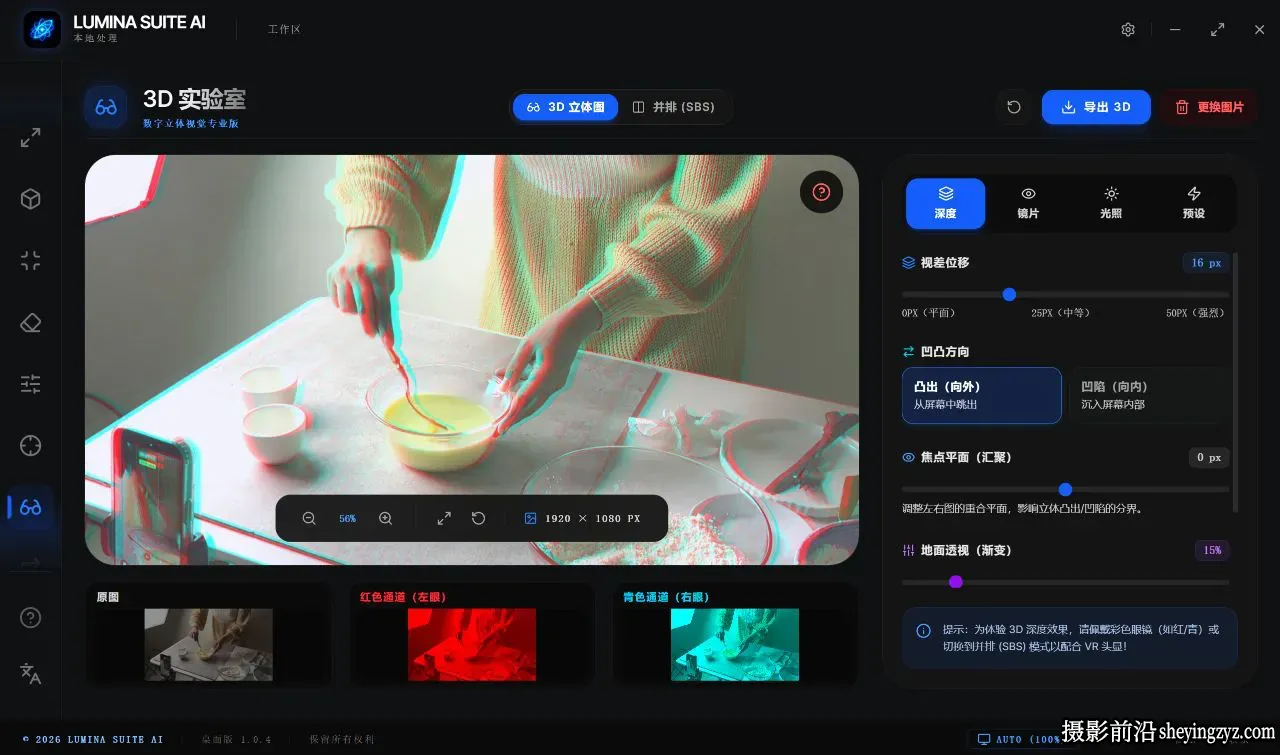Select the eraser tool in sidebar

click(x=31, y=322)
